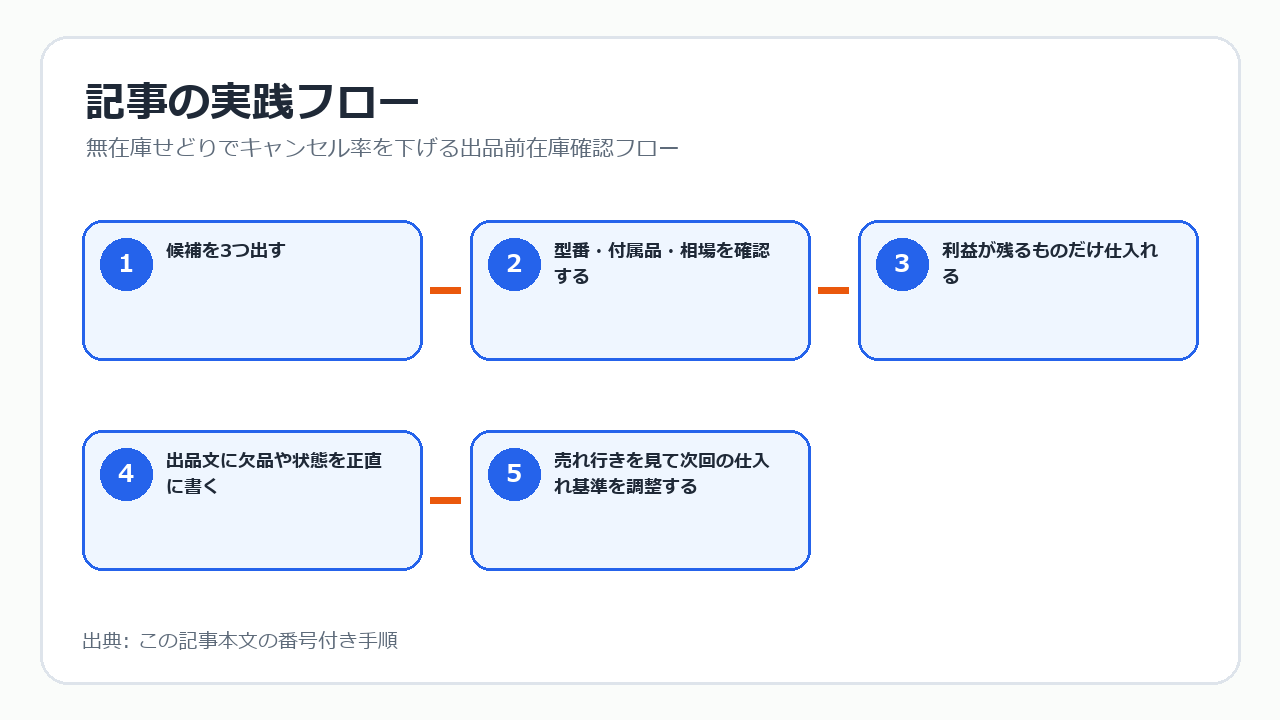The image size is (1280, 720).
Task: Click the number 5 circle badge
Action: (514, 474)
